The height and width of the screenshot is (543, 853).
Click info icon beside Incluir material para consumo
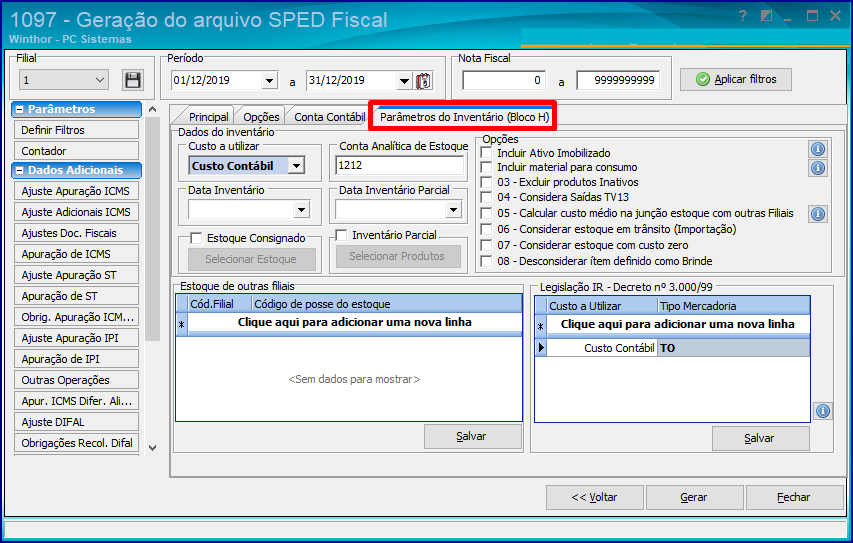(818, 168)
